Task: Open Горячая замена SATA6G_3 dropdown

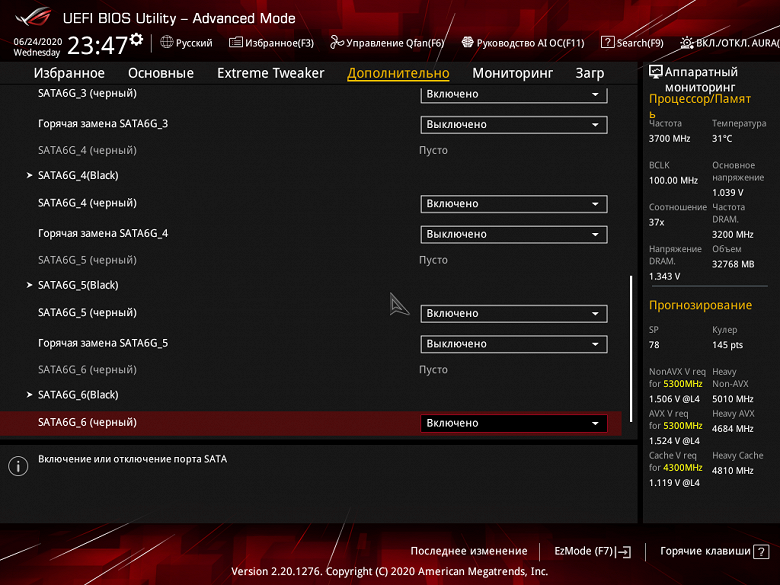Action: [x=514, y=124]
